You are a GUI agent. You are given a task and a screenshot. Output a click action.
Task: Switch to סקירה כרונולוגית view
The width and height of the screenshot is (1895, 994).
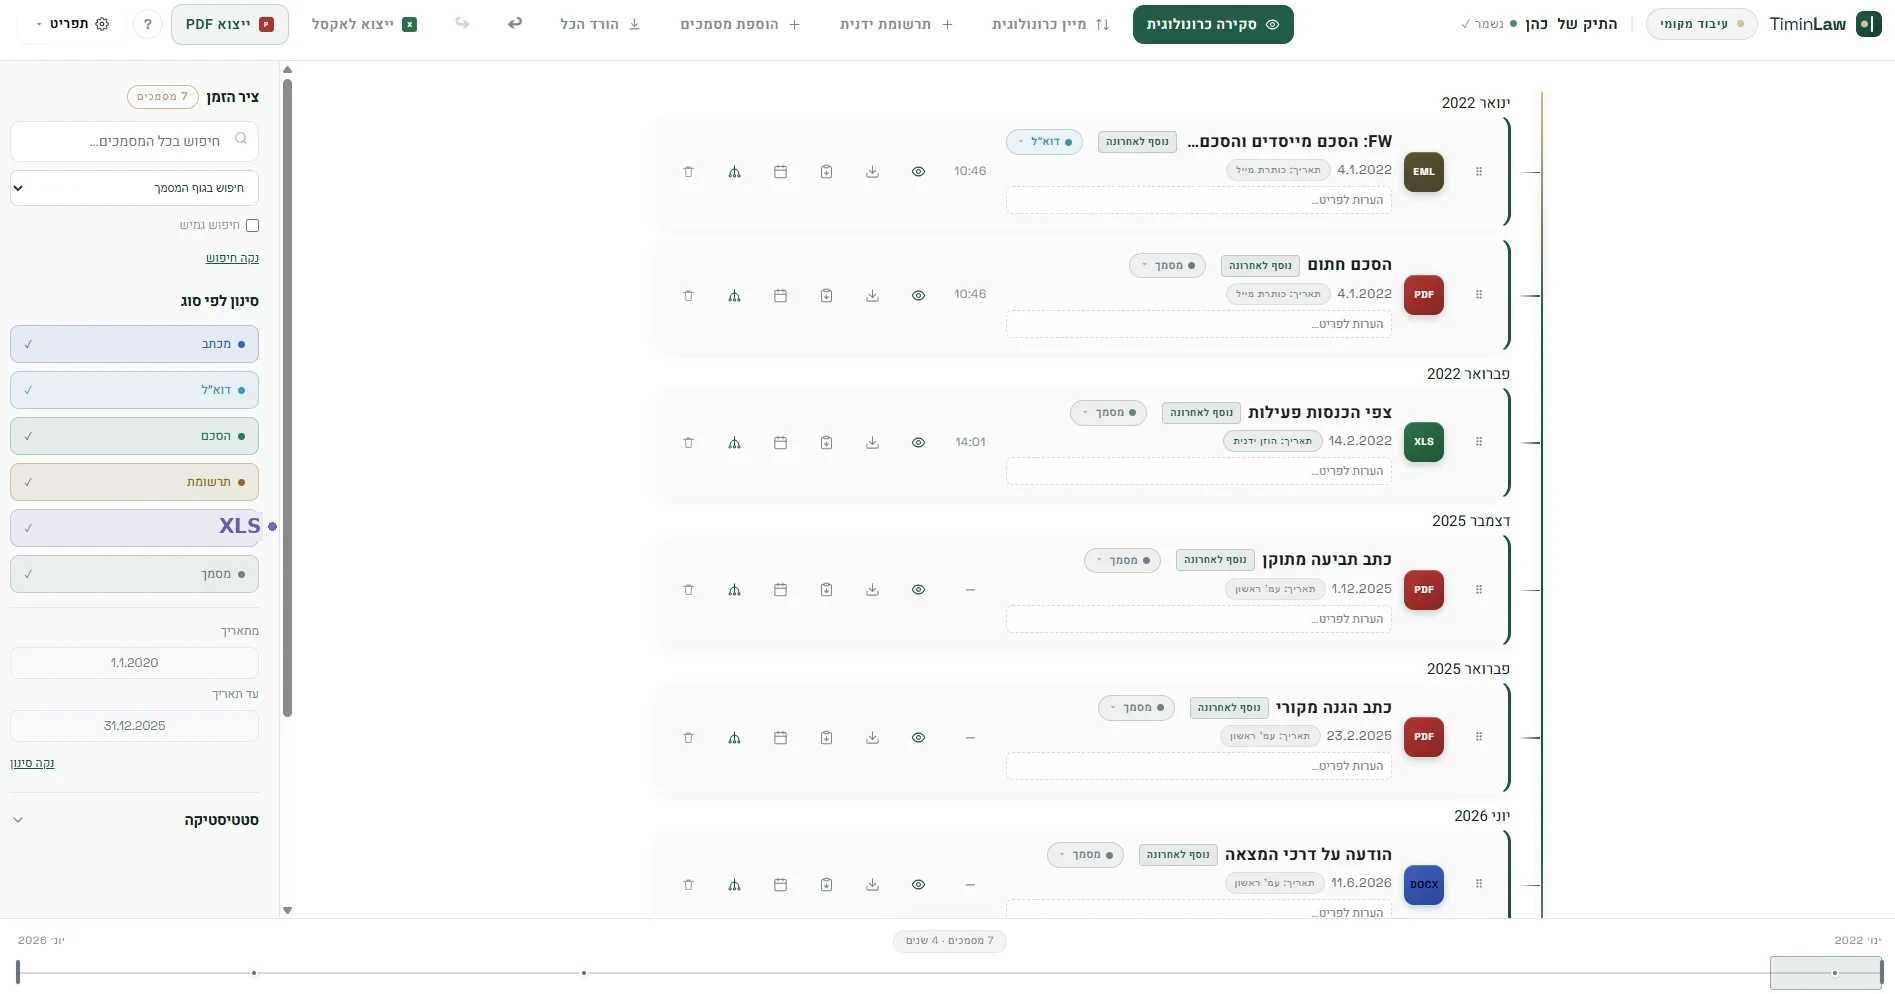pyautogui.click(x=1213, y=24)
